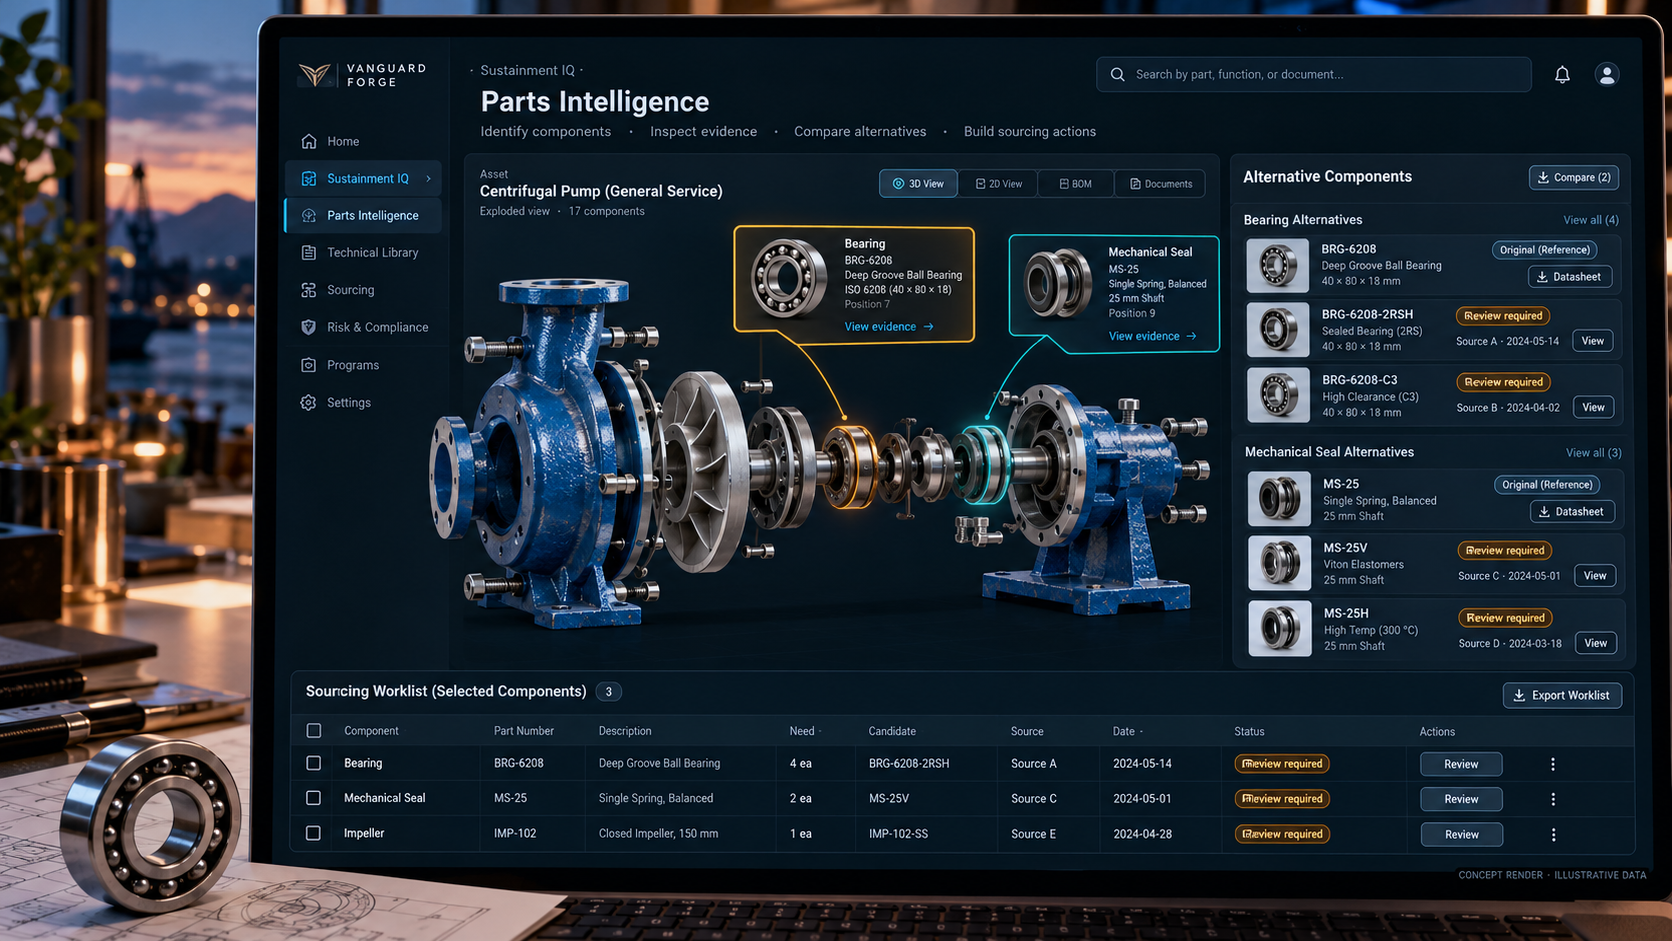This screenshot has height=941, width=1672.
Task: Open the user profile avatar
Action: point(1607,74)
